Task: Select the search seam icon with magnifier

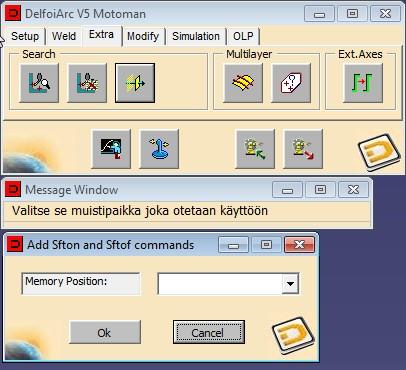Action: pos(39,83)
